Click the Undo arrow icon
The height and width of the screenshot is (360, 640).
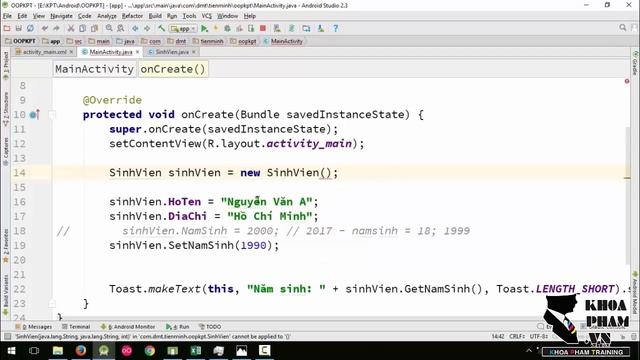click(44, 28)
